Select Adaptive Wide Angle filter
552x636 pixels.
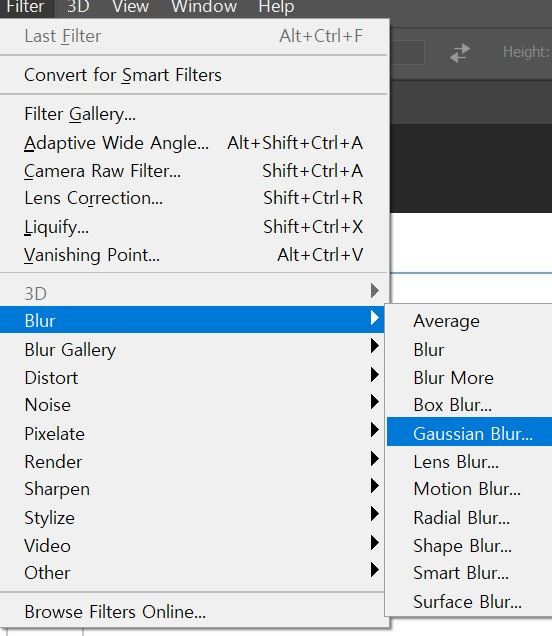click(x=193, y=143)
